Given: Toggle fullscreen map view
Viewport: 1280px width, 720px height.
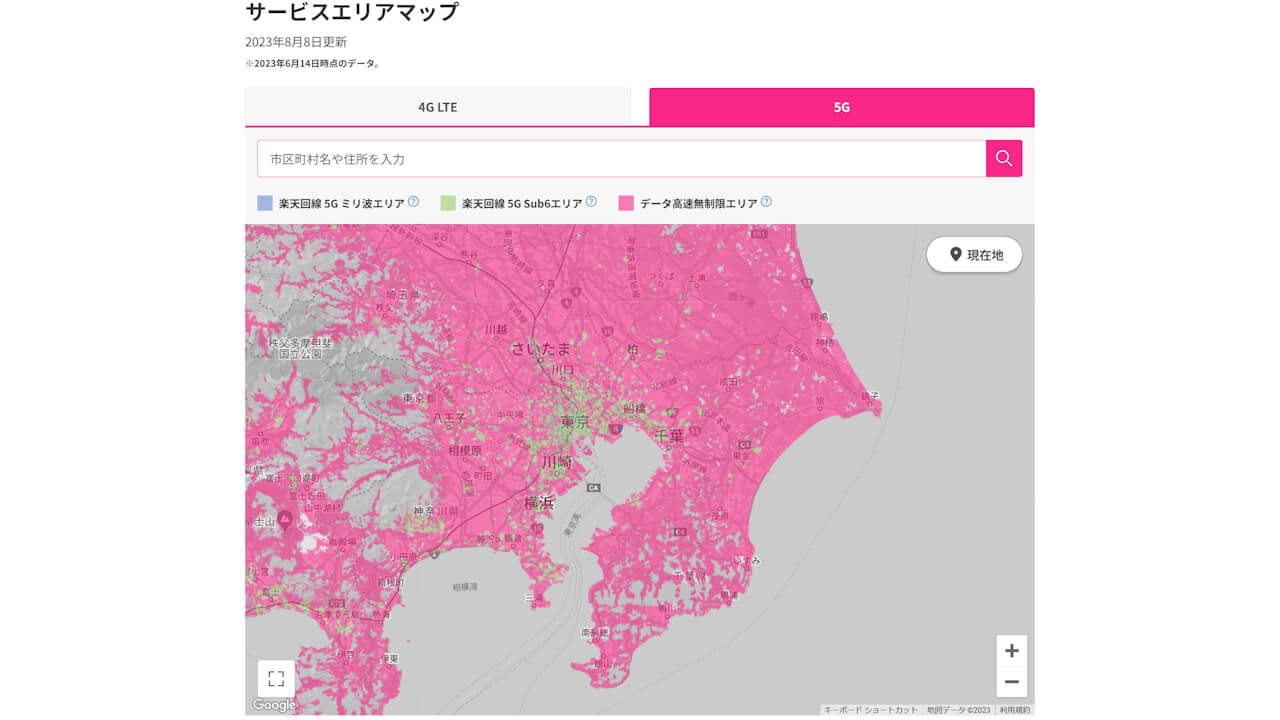Looking at the screenshot, I should 275,678.
